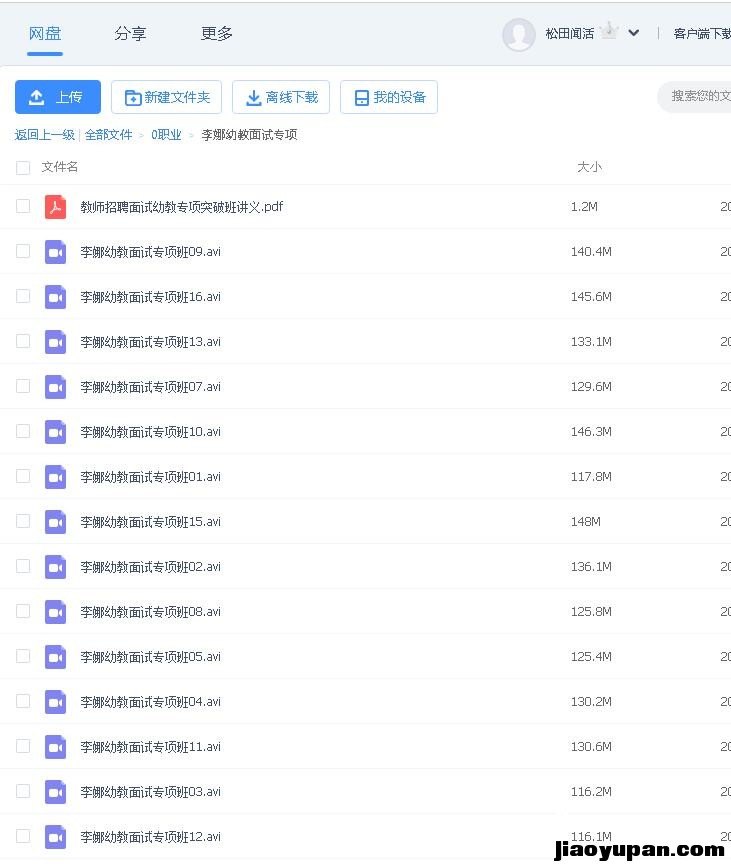
Task: Click the 新建文件夹 button
Action: [x=166, y=97]
